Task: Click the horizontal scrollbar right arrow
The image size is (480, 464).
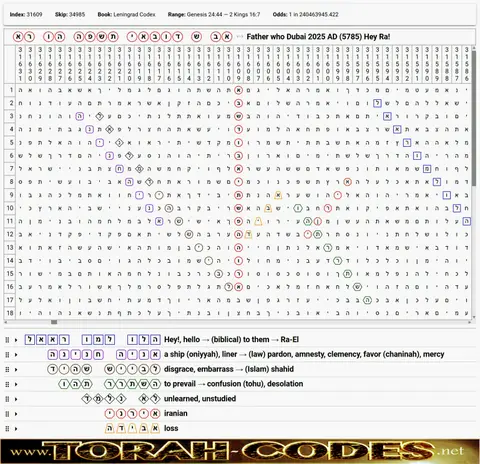Action: 469,322
